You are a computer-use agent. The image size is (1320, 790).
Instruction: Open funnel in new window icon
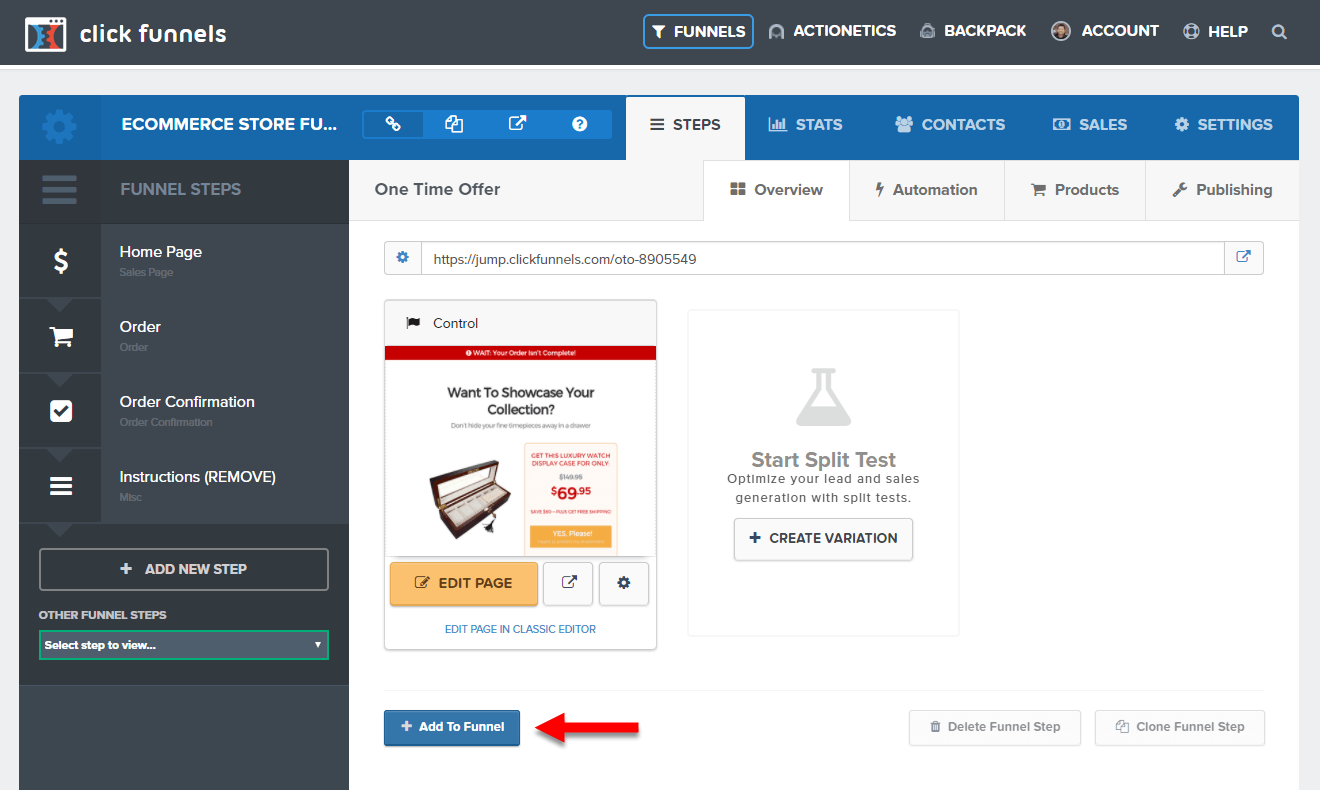coord(517,124)
